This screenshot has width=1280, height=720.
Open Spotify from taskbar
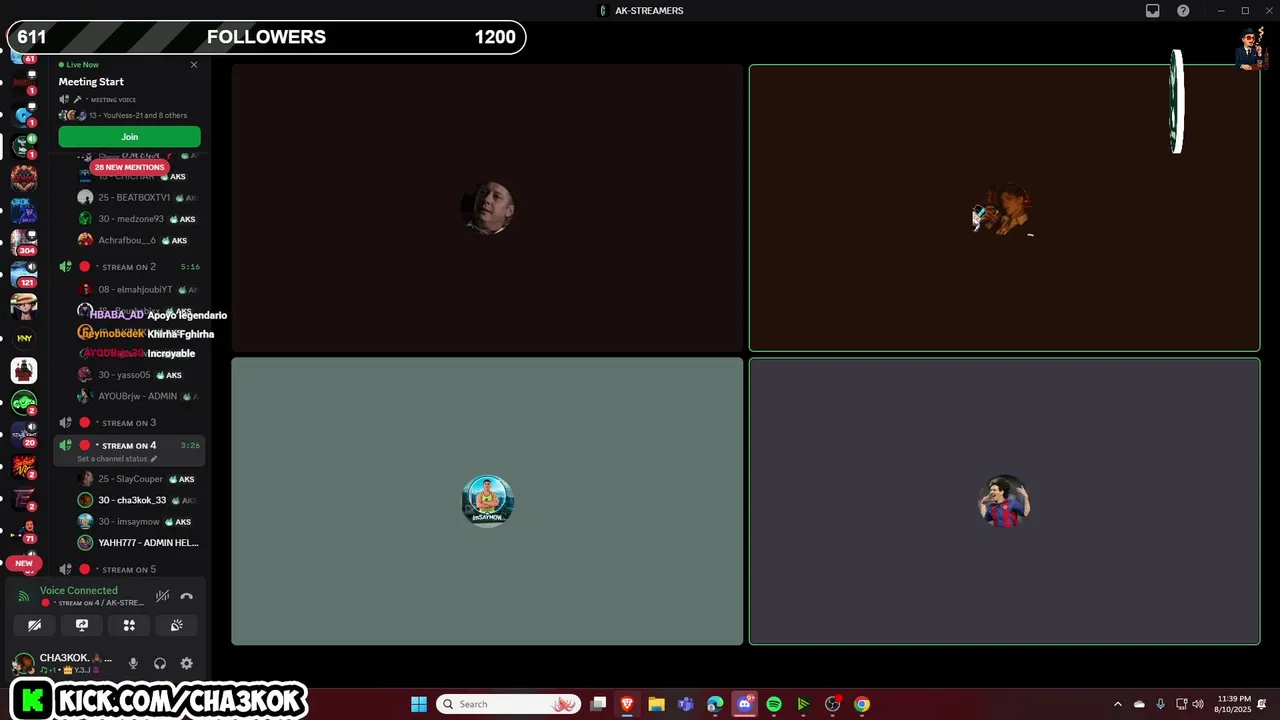[x=774, y=704]
